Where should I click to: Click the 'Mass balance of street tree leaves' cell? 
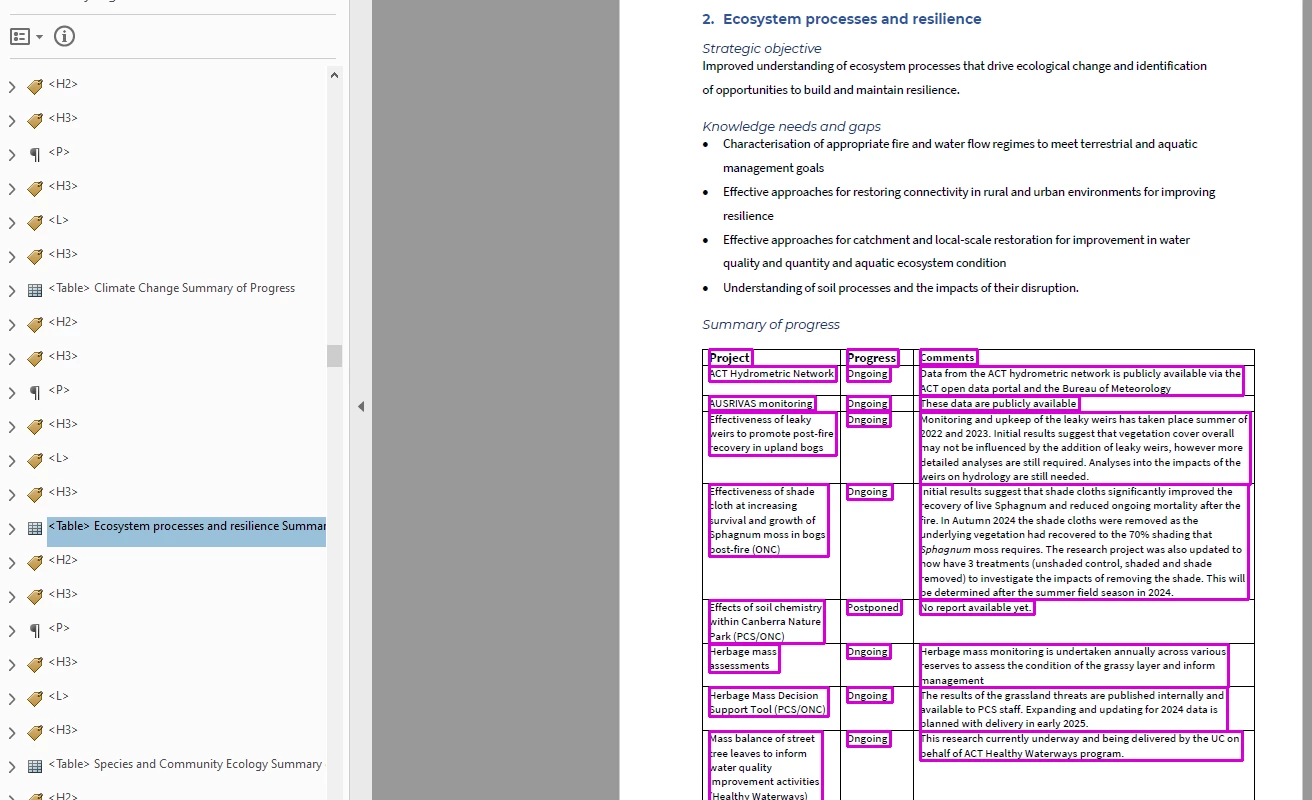[765, 767]
